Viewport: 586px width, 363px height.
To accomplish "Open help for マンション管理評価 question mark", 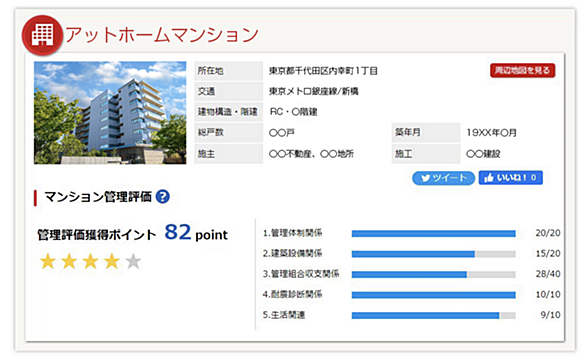I will (x=163, y=196).
